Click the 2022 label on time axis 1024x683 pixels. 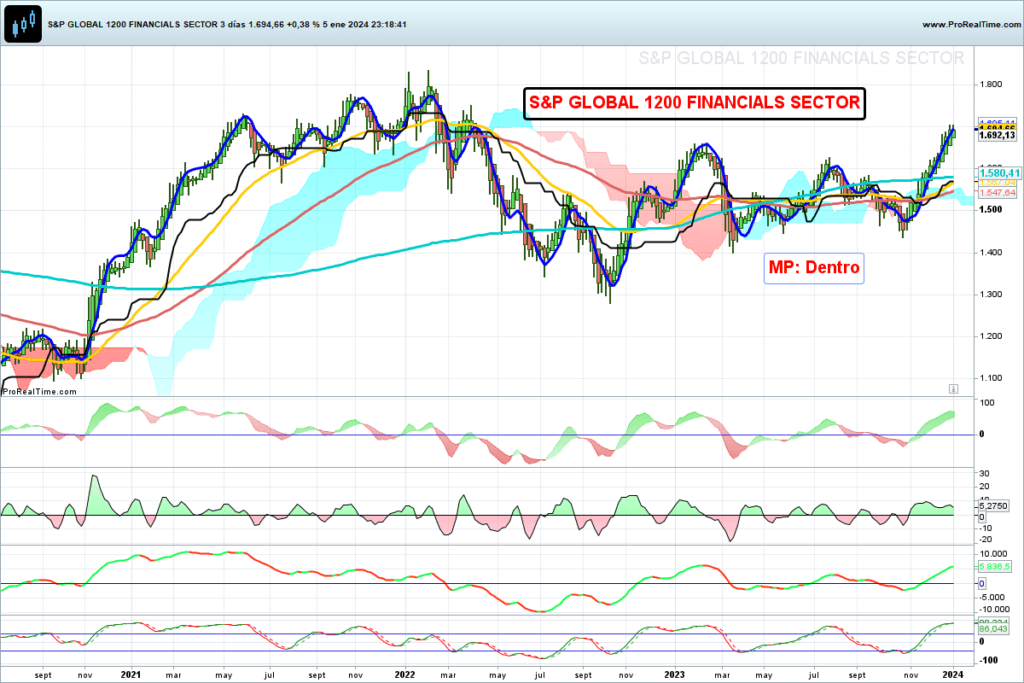(x=405, y=675)
